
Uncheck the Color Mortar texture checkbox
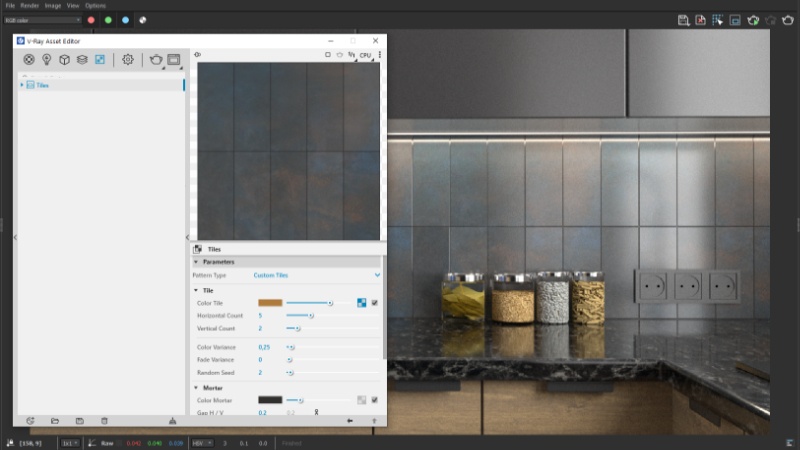coord(374,401)
